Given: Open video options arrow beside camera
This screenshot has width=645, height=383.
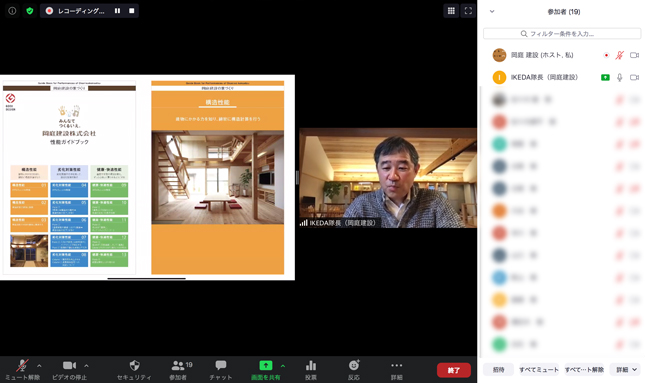Looking at the screenshot, I should (x=86, y=365).
